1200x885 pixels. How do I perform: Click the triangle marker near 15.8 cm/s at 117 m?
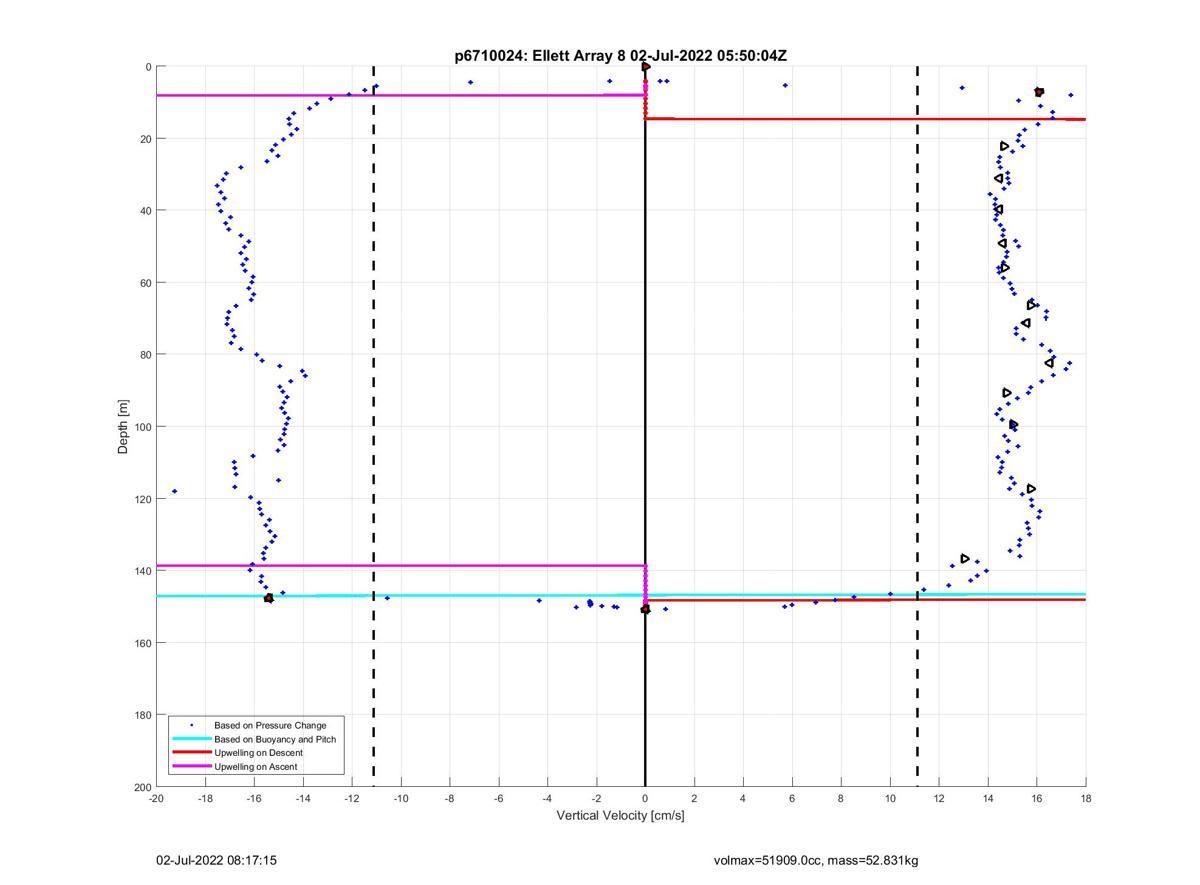point(1031,489)
